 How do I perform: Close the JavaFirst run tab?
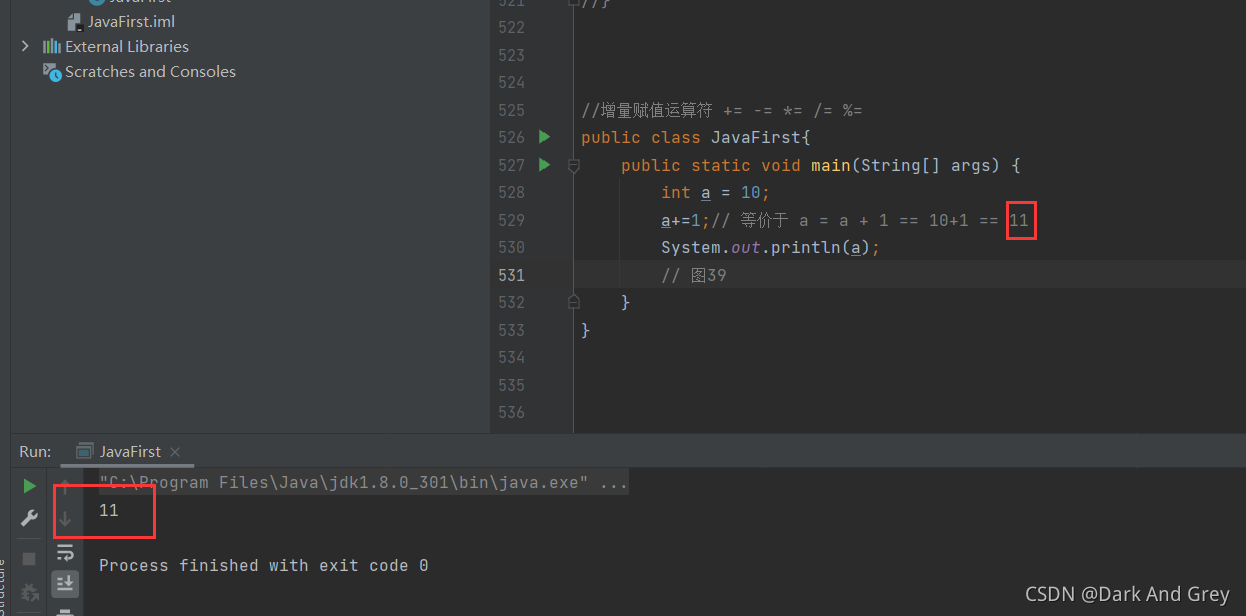pos(174,452)
